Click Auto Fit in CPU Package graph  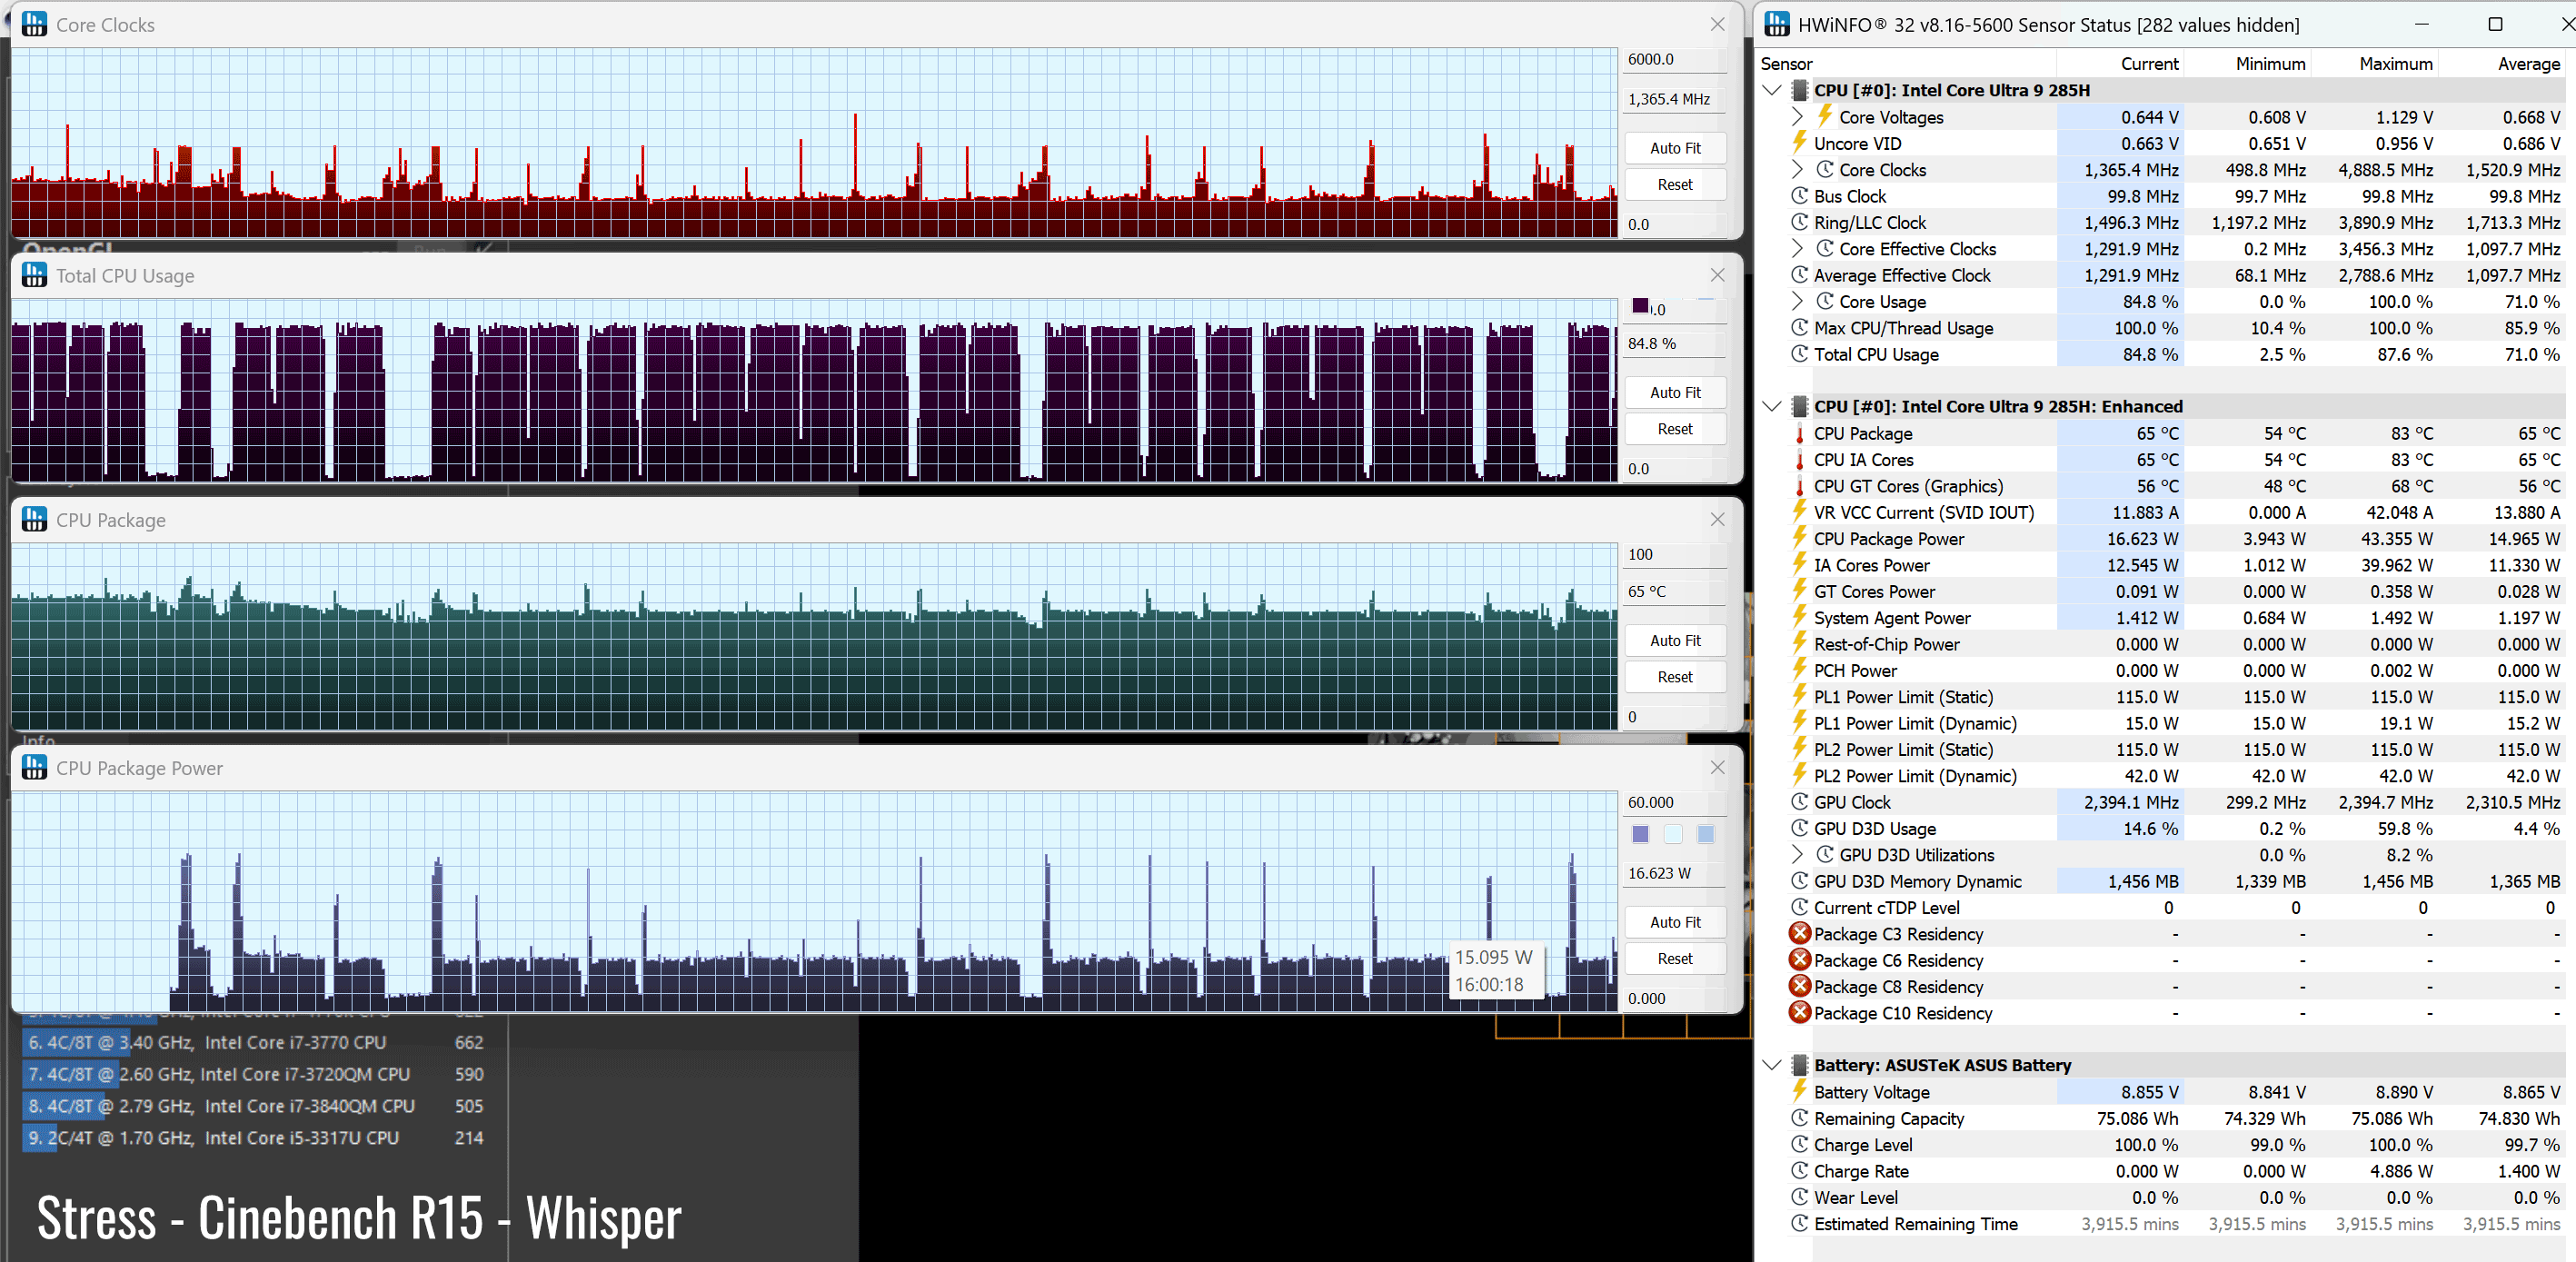click(1675, 640)
